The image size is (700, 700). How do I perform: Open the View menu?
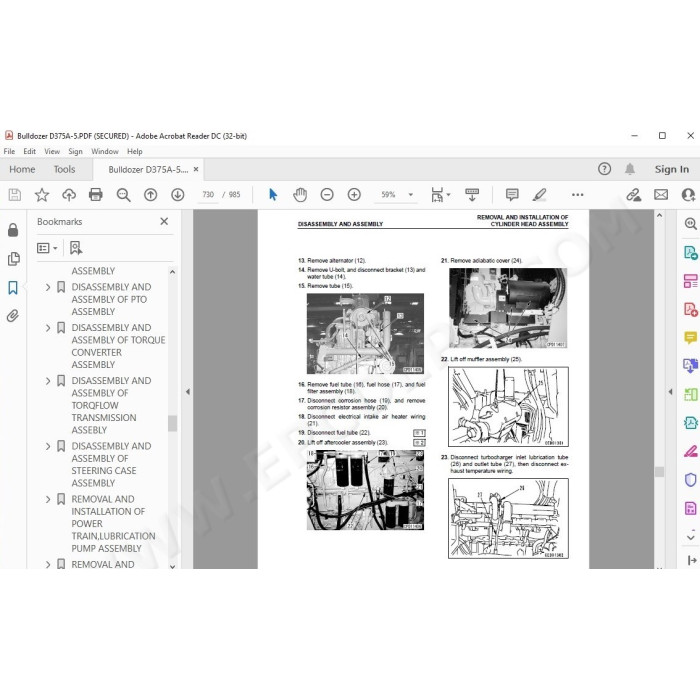coord(52,151)
